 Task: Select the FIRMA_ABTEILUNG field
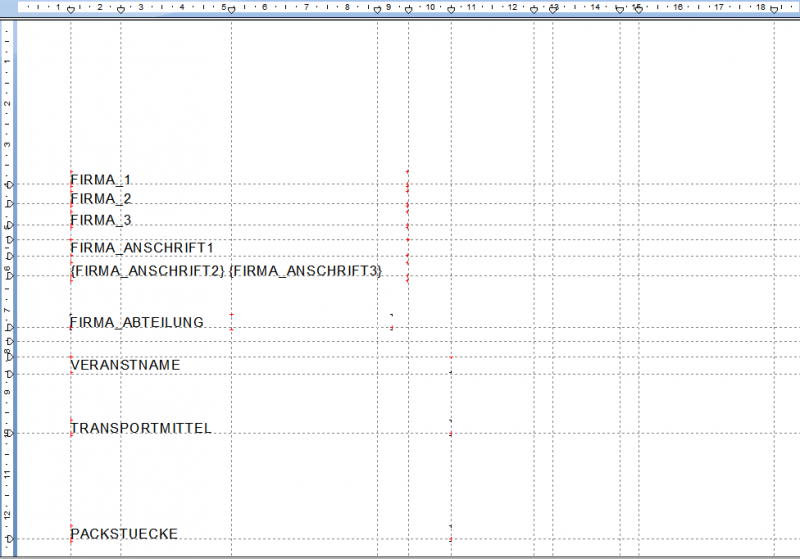tap(136, 322)
